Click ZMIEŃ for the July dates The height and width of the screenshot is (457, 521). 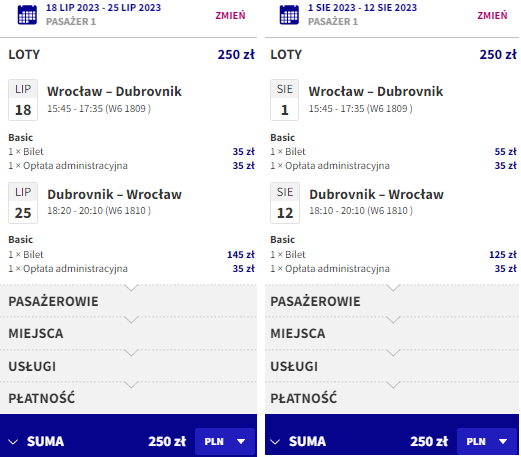coord(230,16)
